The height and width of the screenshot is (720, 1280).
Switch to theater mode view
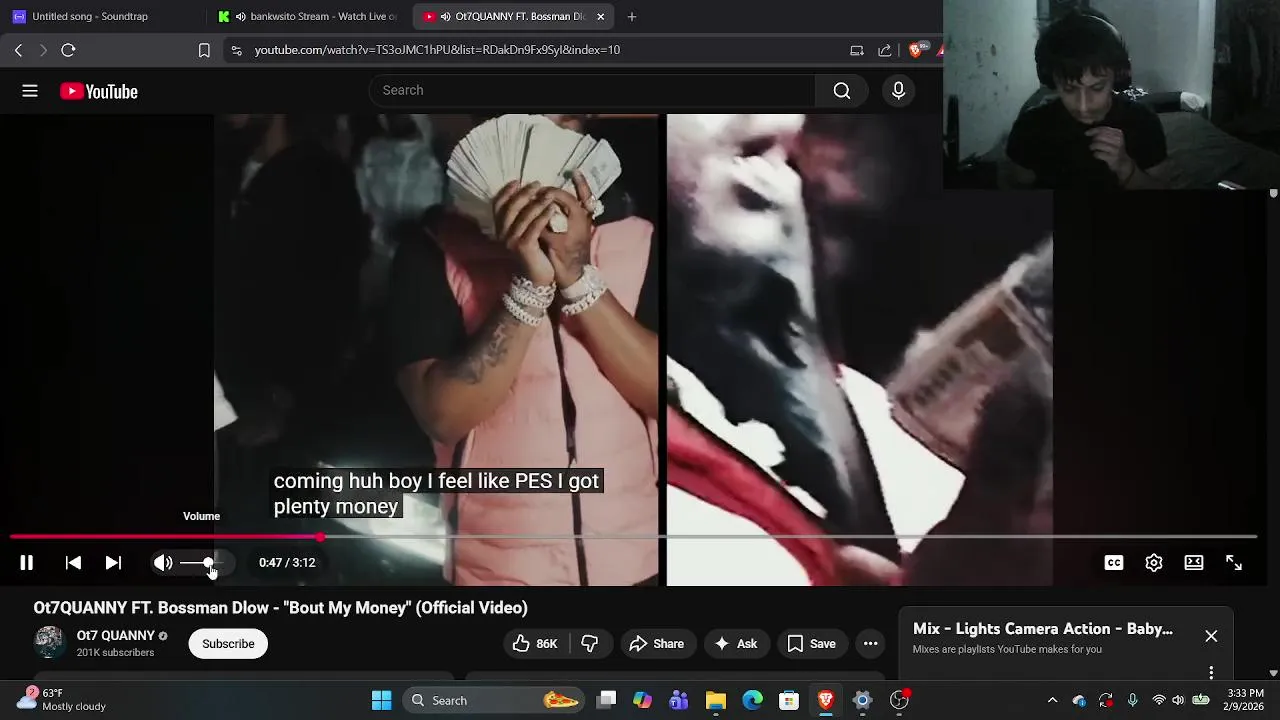coord(1194,563)
